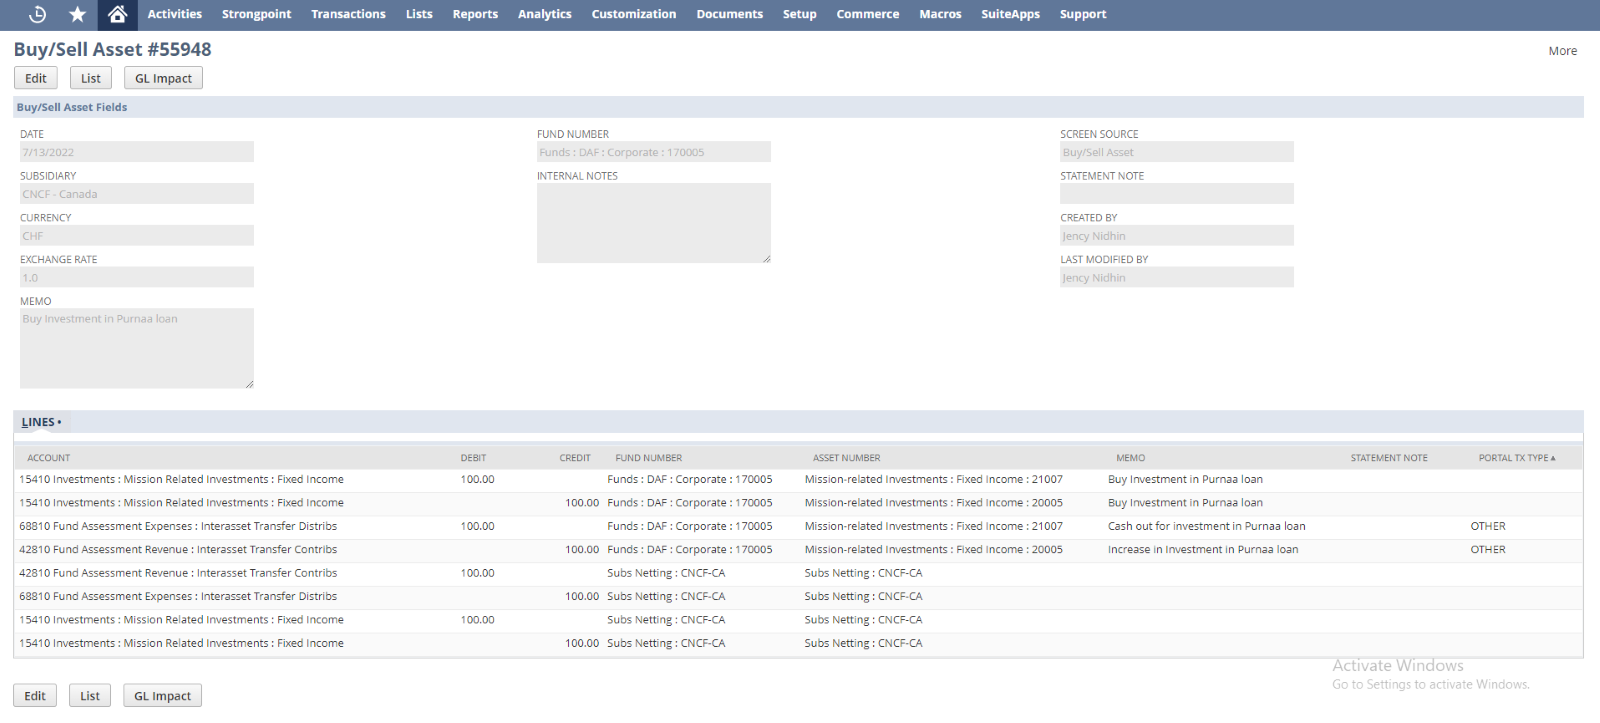The width and height of the screenshot is (1600, 723).
Task: Sort by Portal TX Type column
Action: 1516,458
